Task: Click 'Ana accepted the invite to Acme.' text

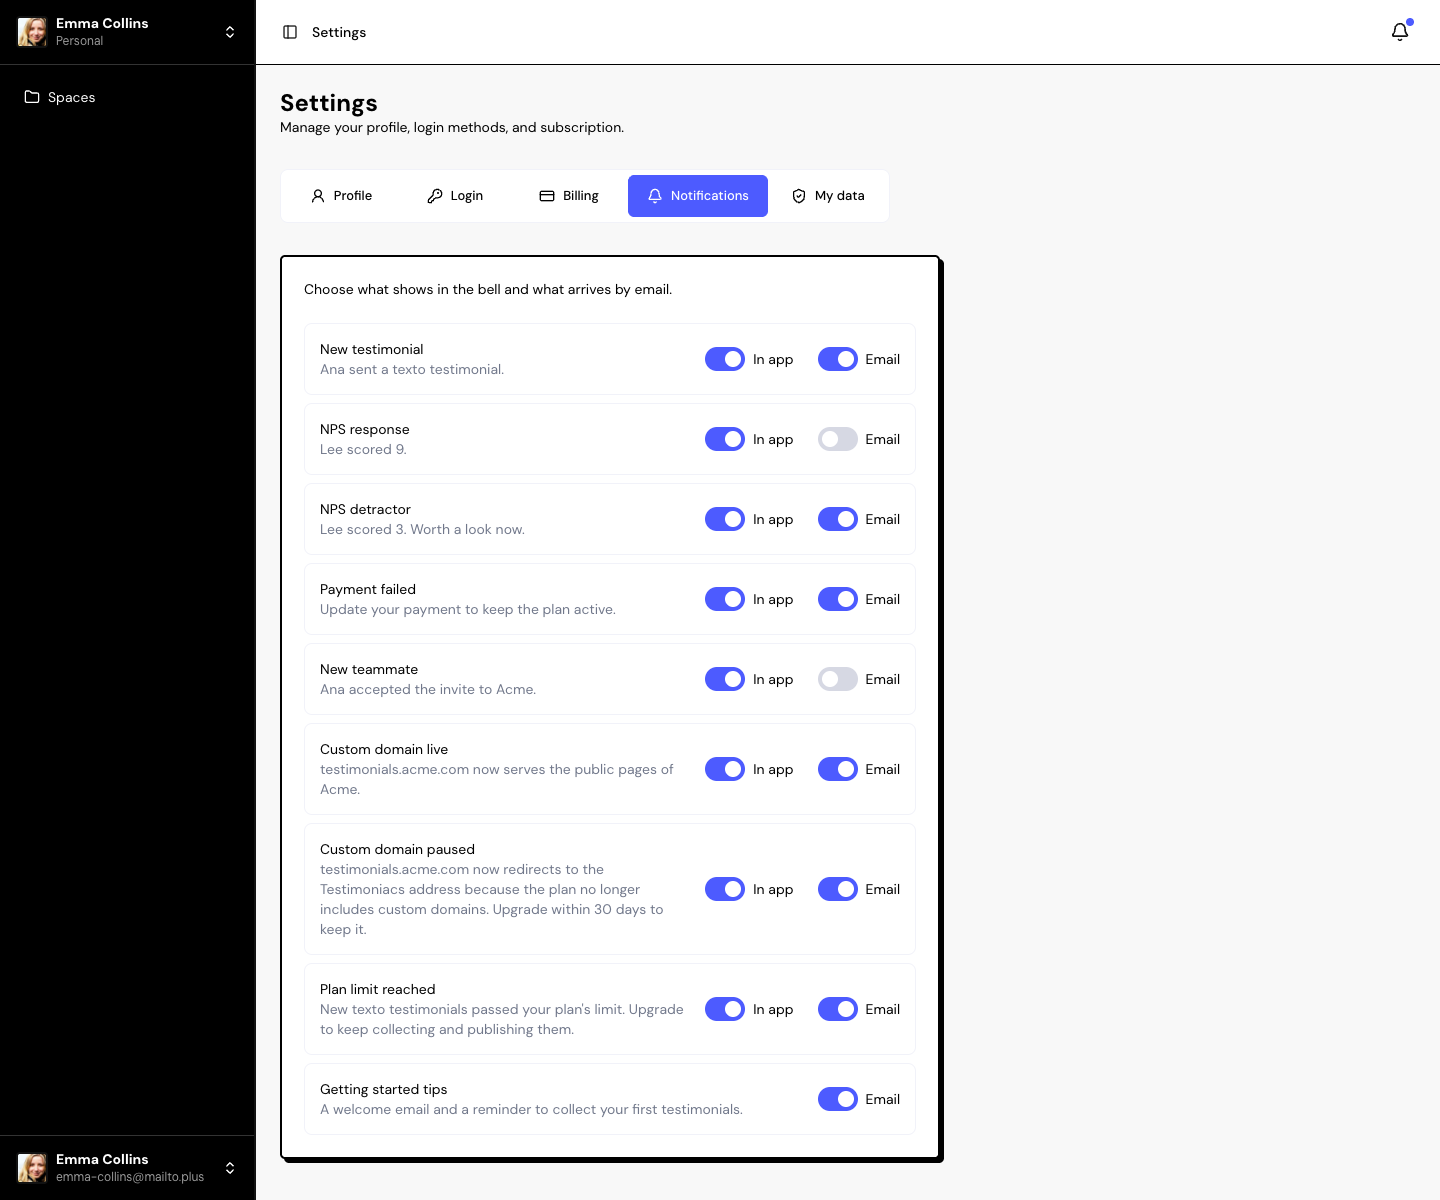Action: [x=428, y=689]
